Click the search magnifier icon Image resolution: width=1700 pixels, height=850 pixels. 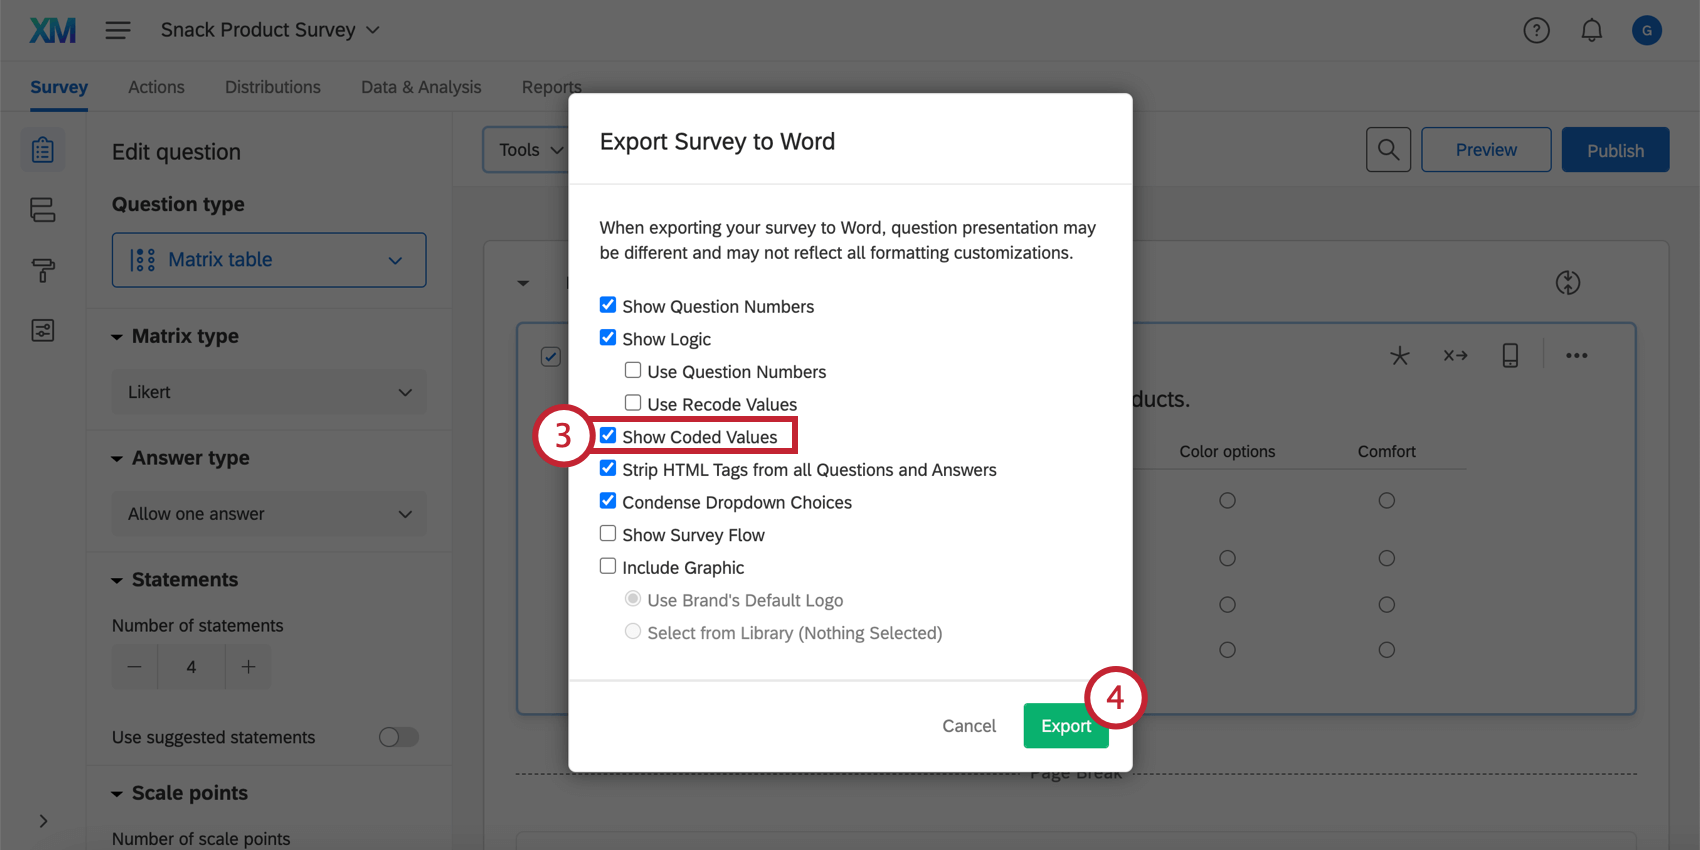tap(1388, 150)
